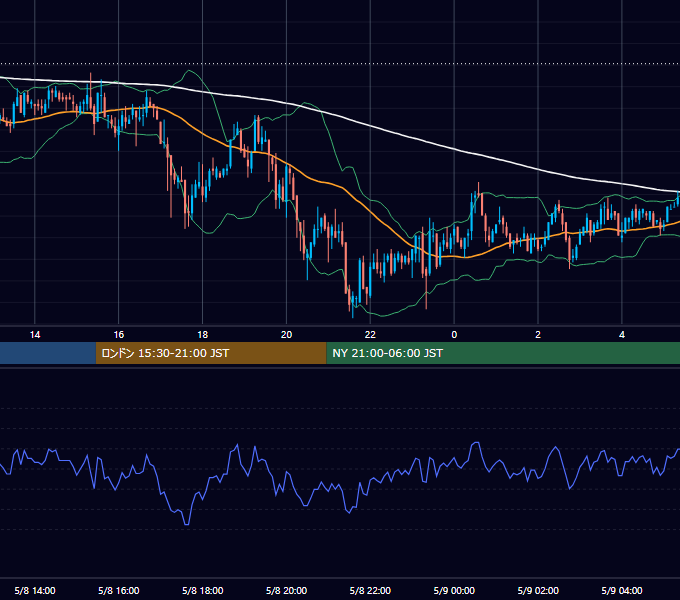Viewport: 680px width, 600px height.
Task: Click the London session band 15:30-21:00 JST
Action: click(x=211, y=353)
